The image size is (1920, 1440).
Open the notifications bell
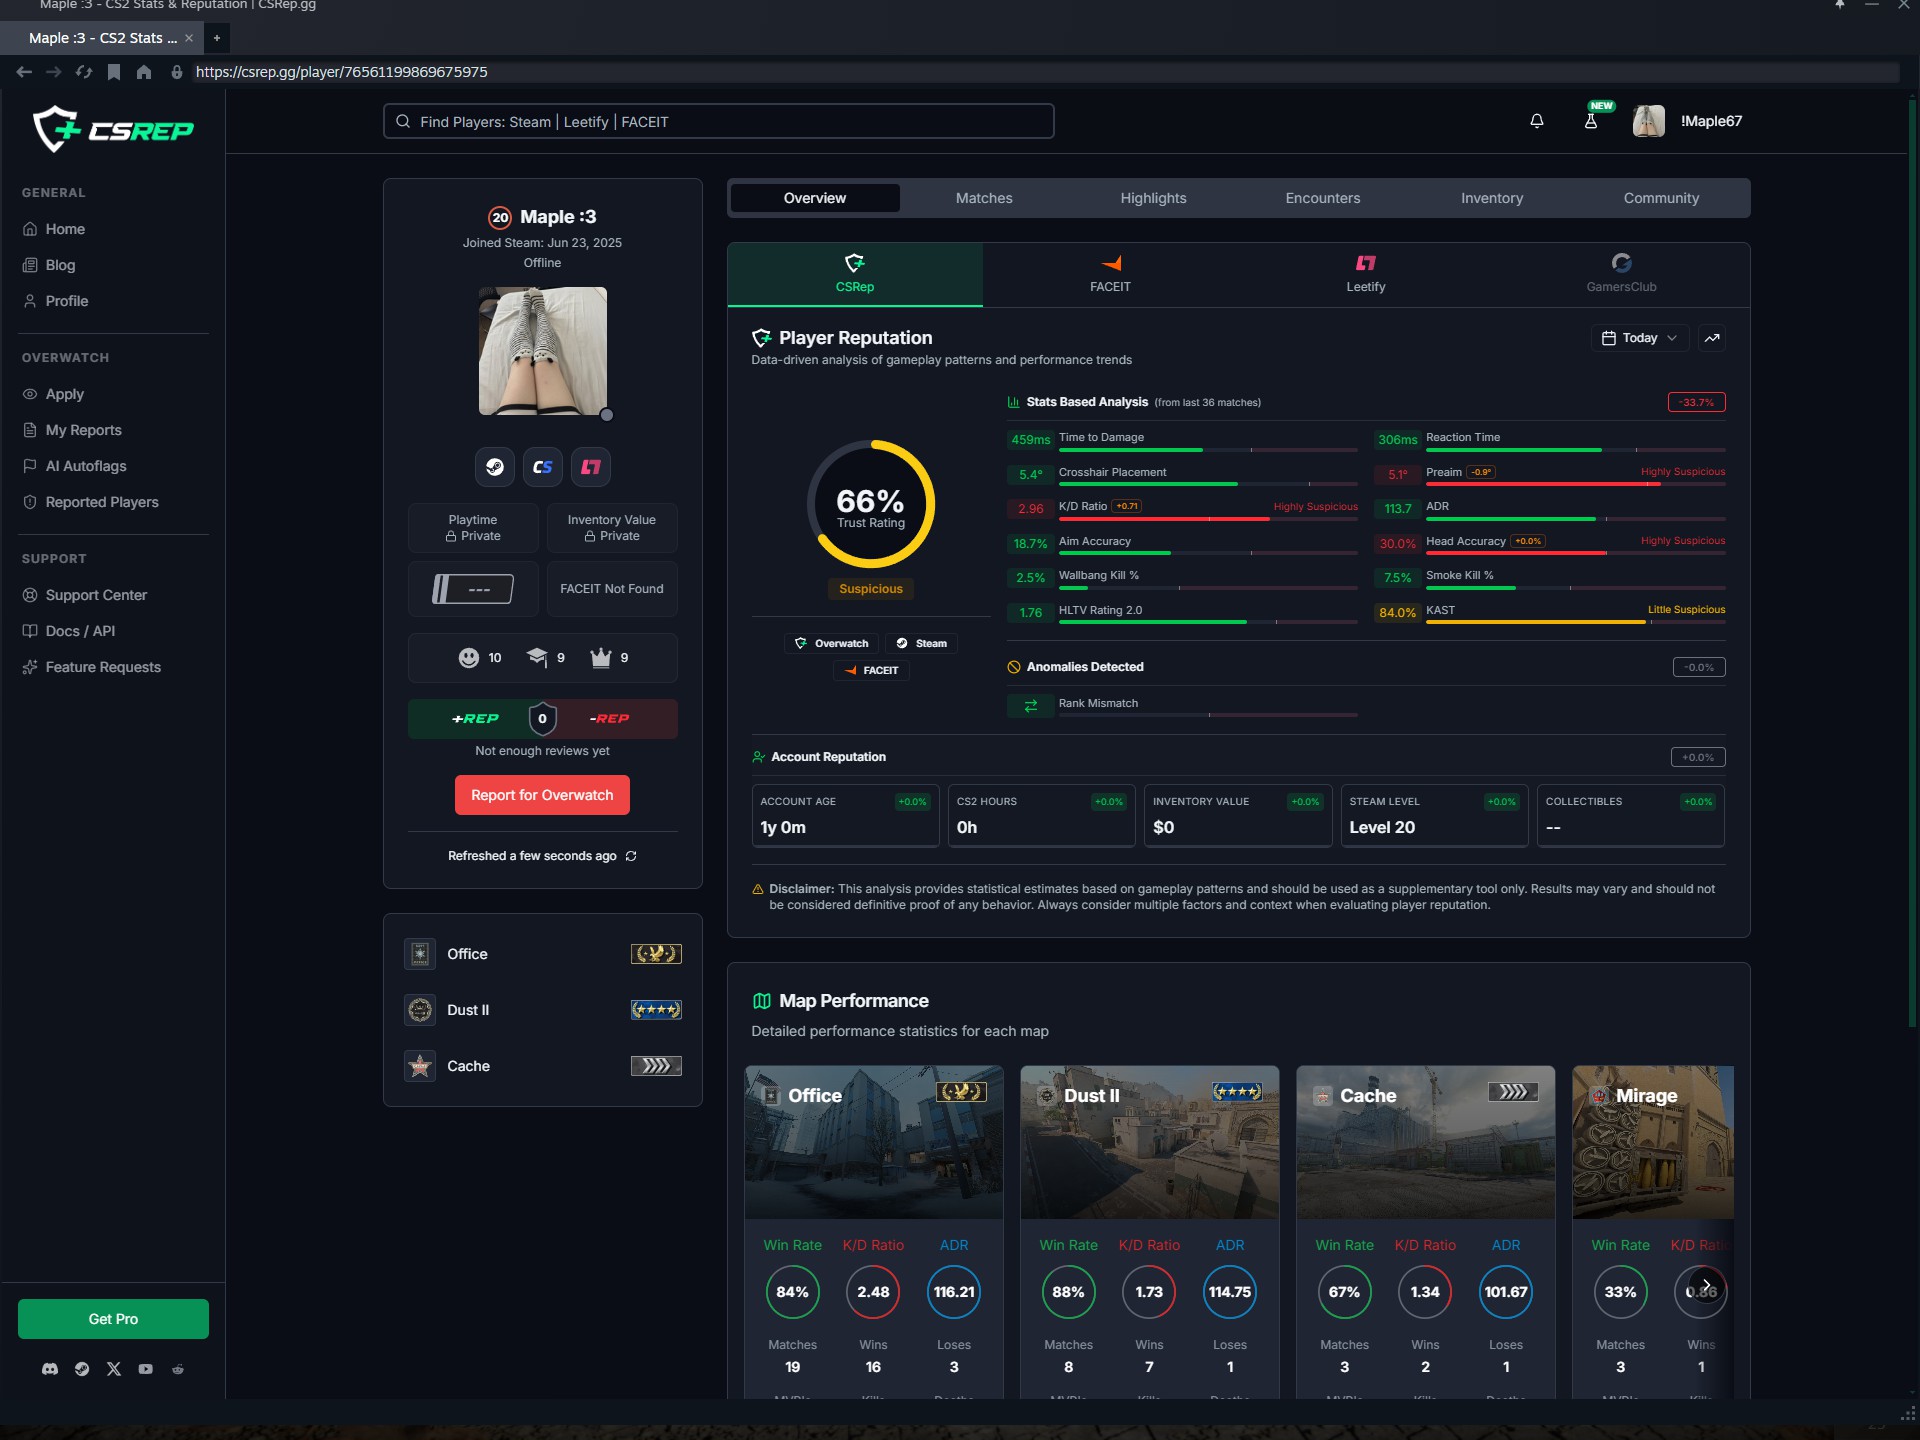1537,121
